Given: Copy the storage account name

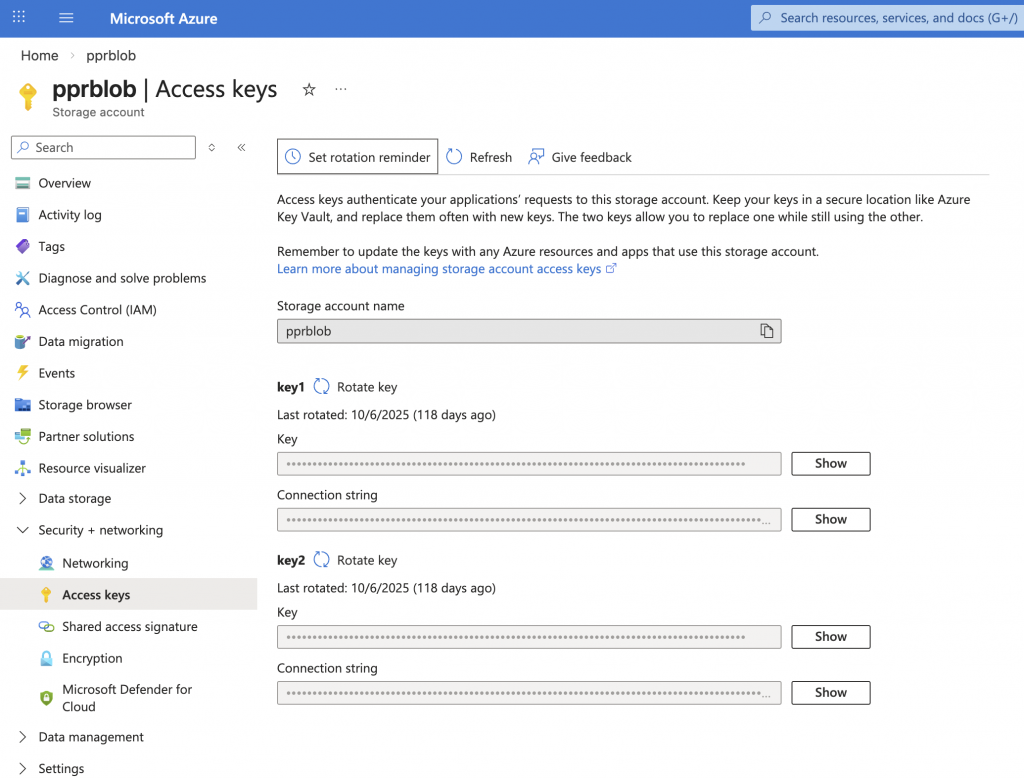Looking at the screenshot, I should tap(766, 331).
